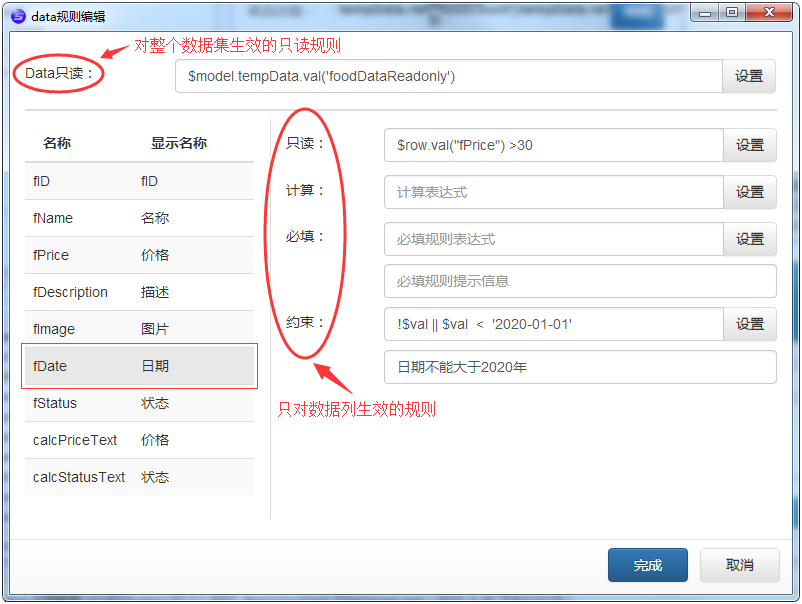Select the calcPriceText row

(x=139, y=440)
